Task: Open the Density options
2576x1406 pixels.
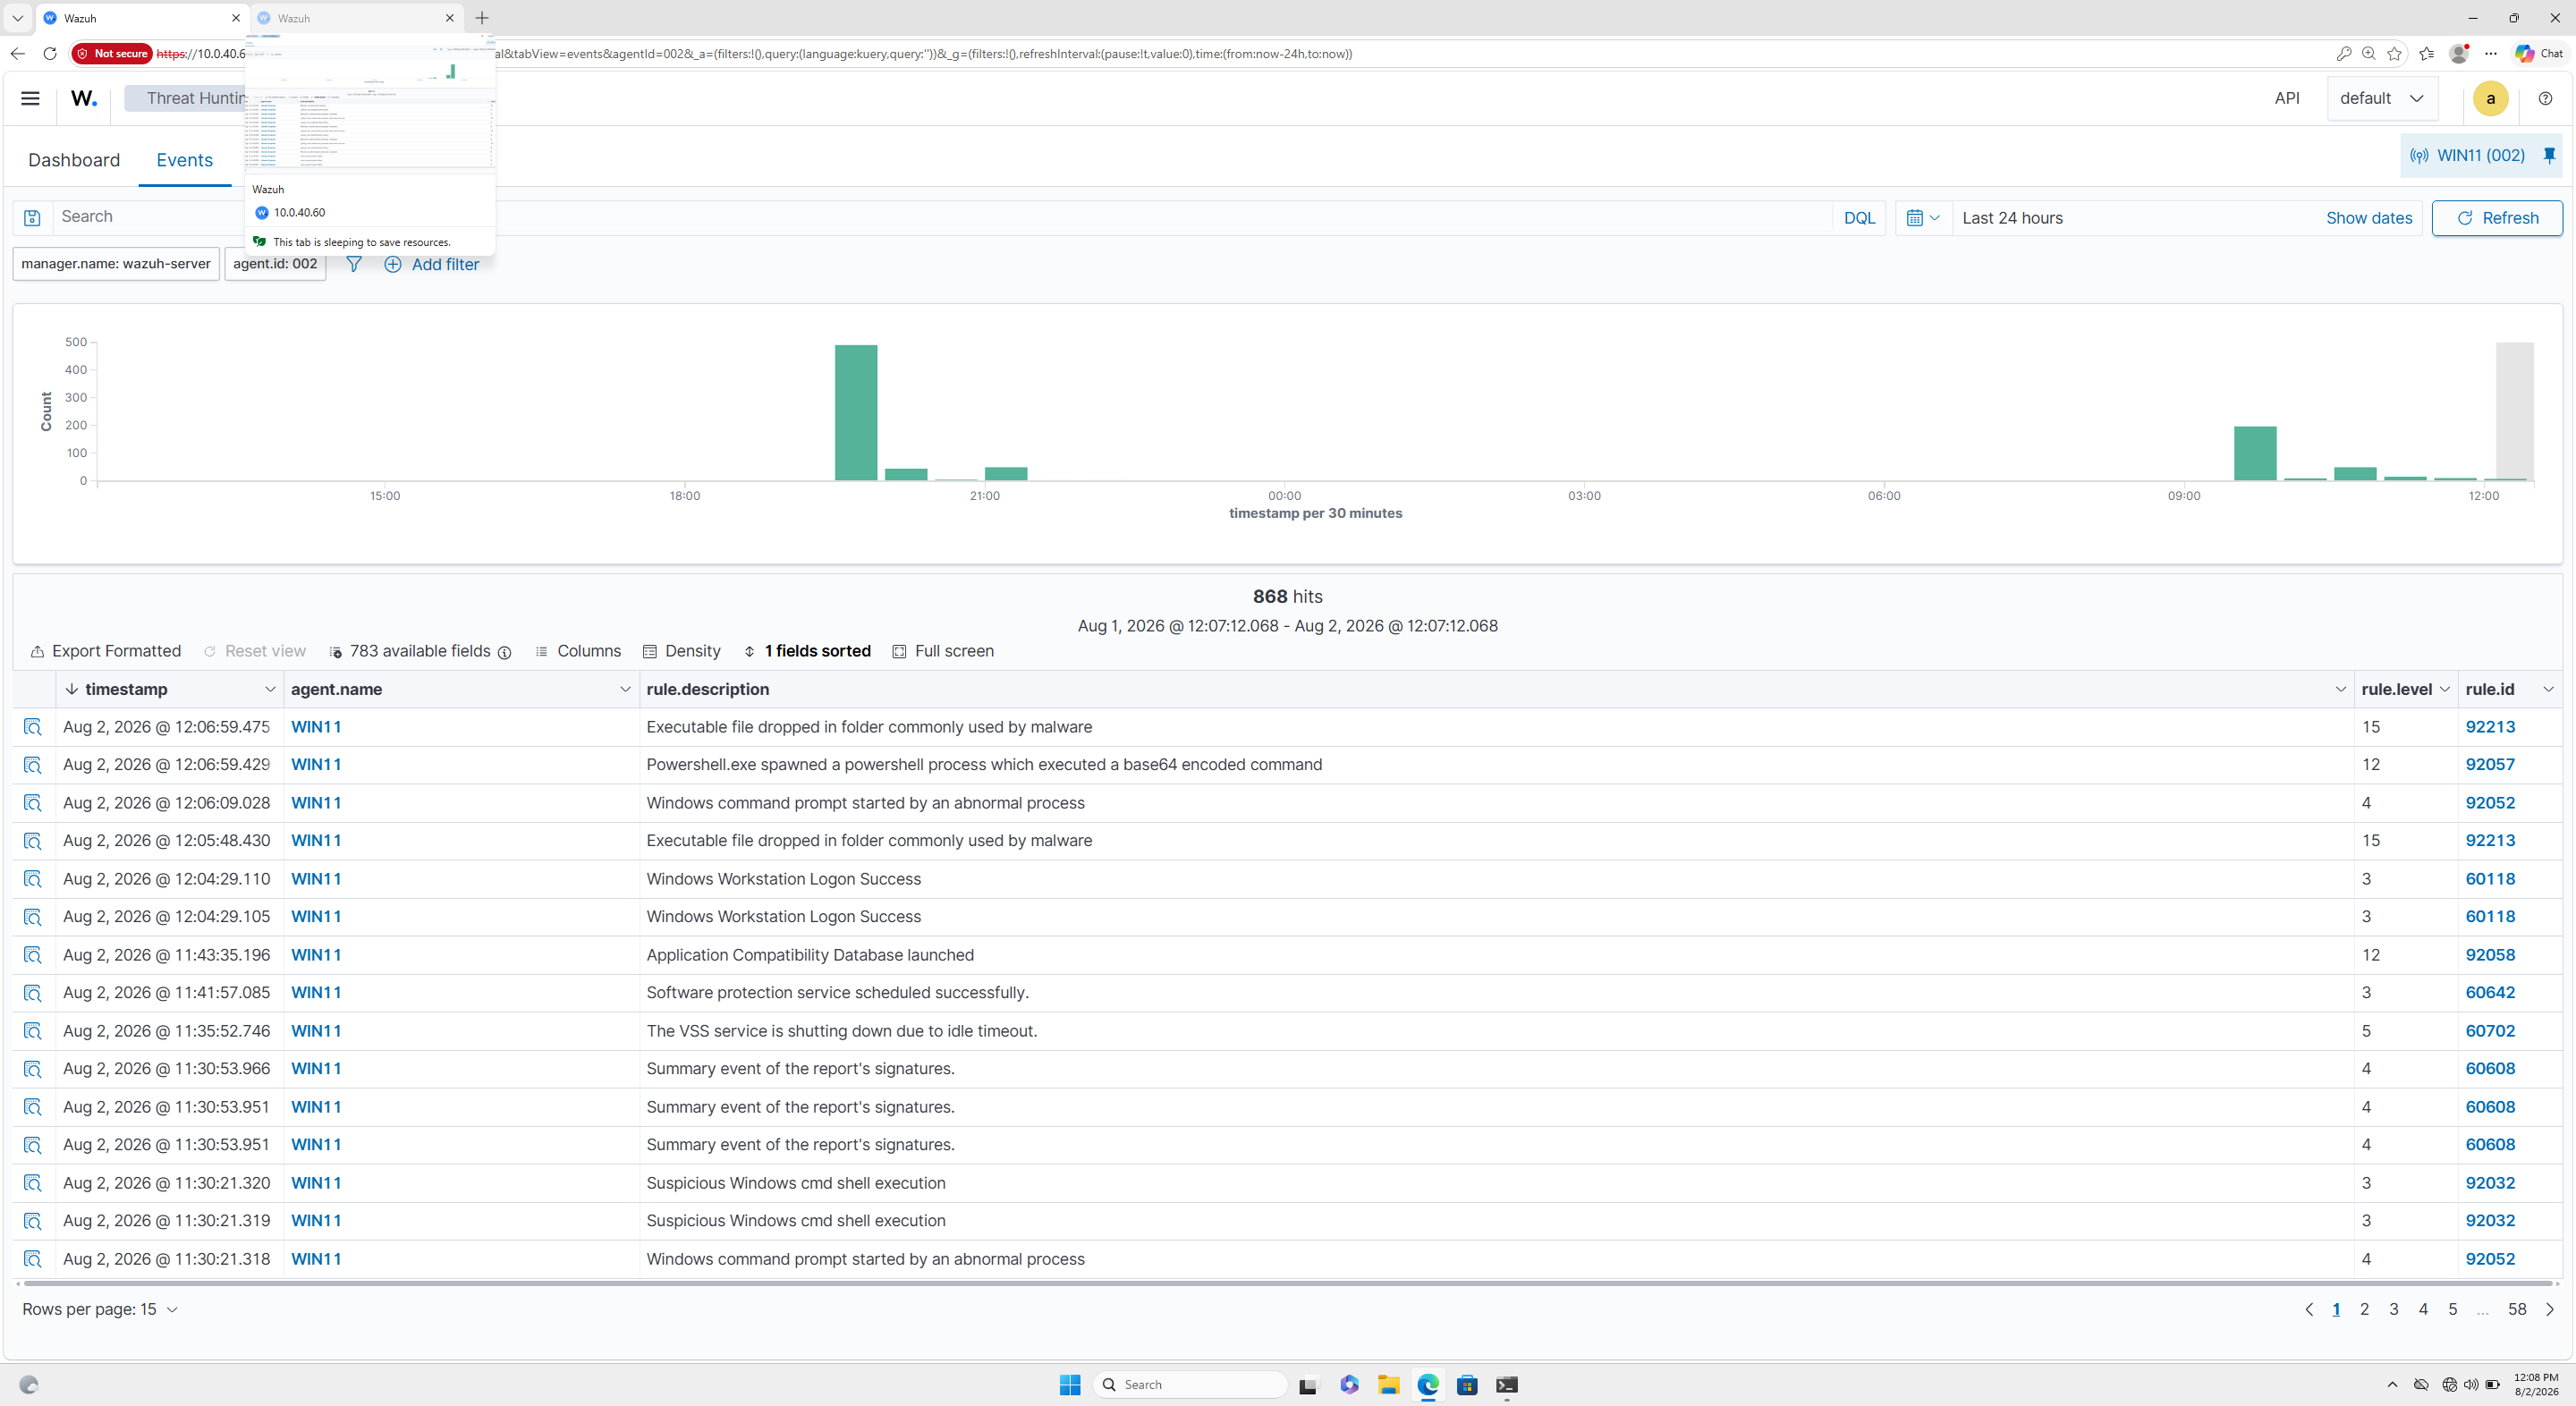Action: (681, 651)
